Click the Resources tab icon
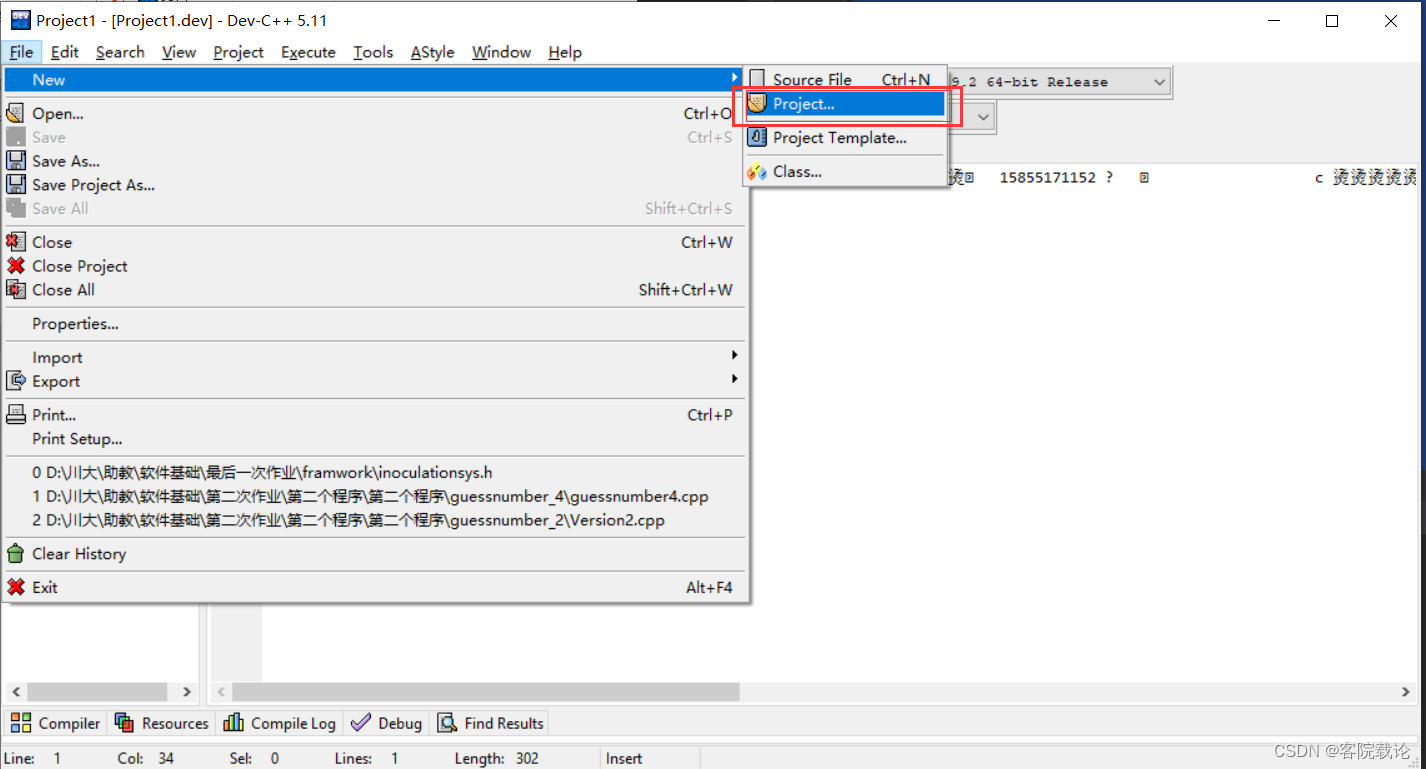The image size is (1426, 769). coord(125,723)
